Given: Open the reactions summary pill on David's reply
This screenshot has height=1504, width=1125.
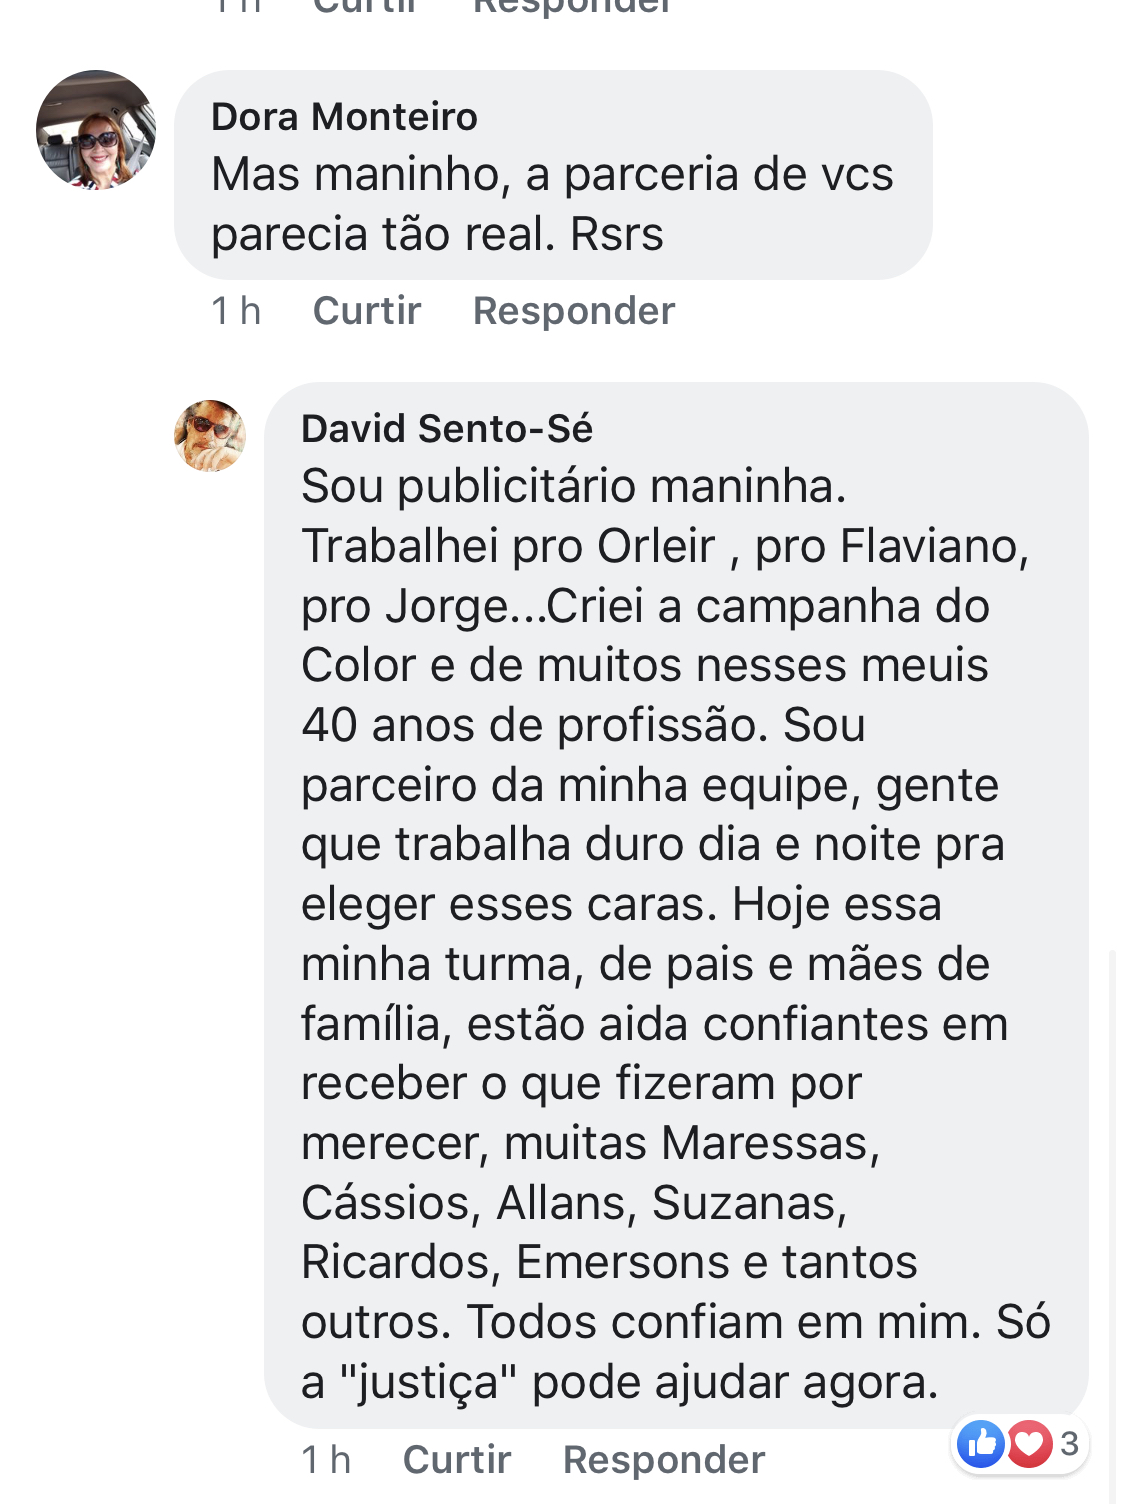Looking at the screenshot, I should coord(1019,1443).
